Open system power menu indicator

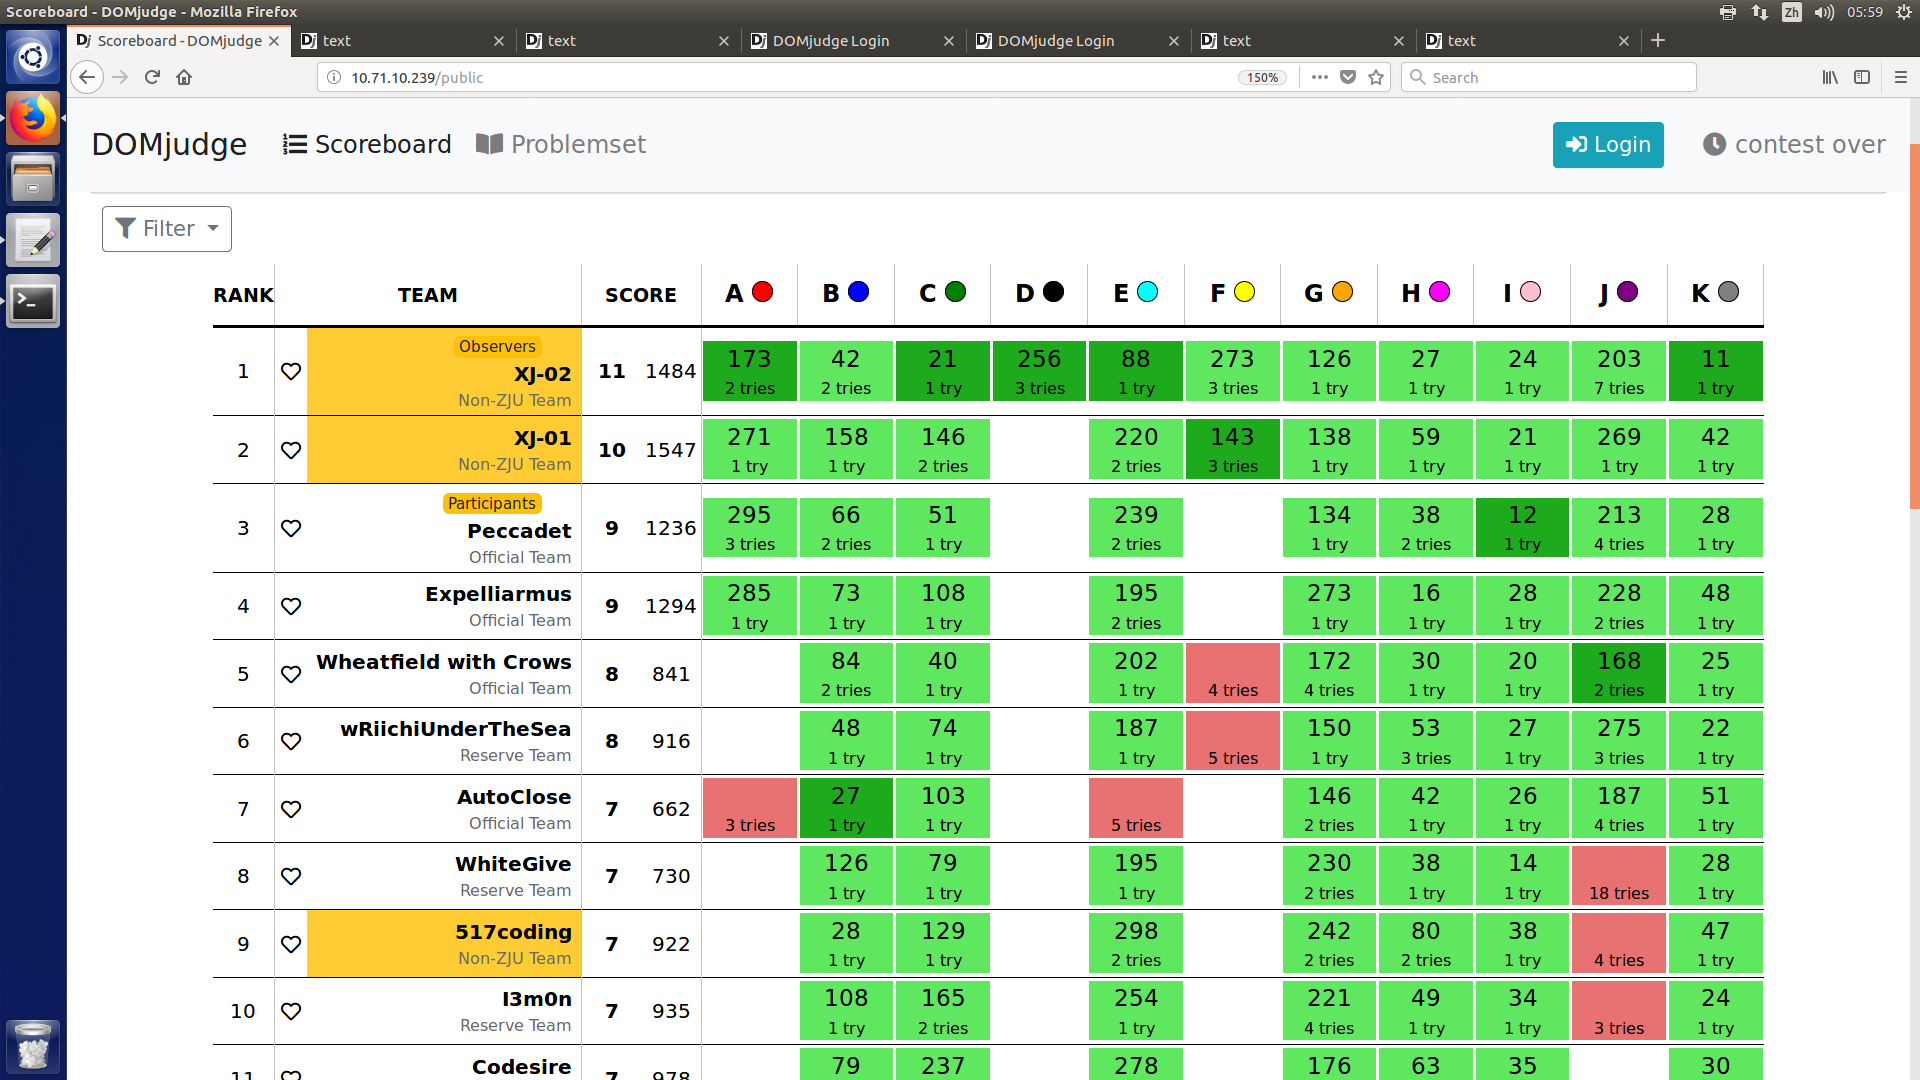point(1904,12)
